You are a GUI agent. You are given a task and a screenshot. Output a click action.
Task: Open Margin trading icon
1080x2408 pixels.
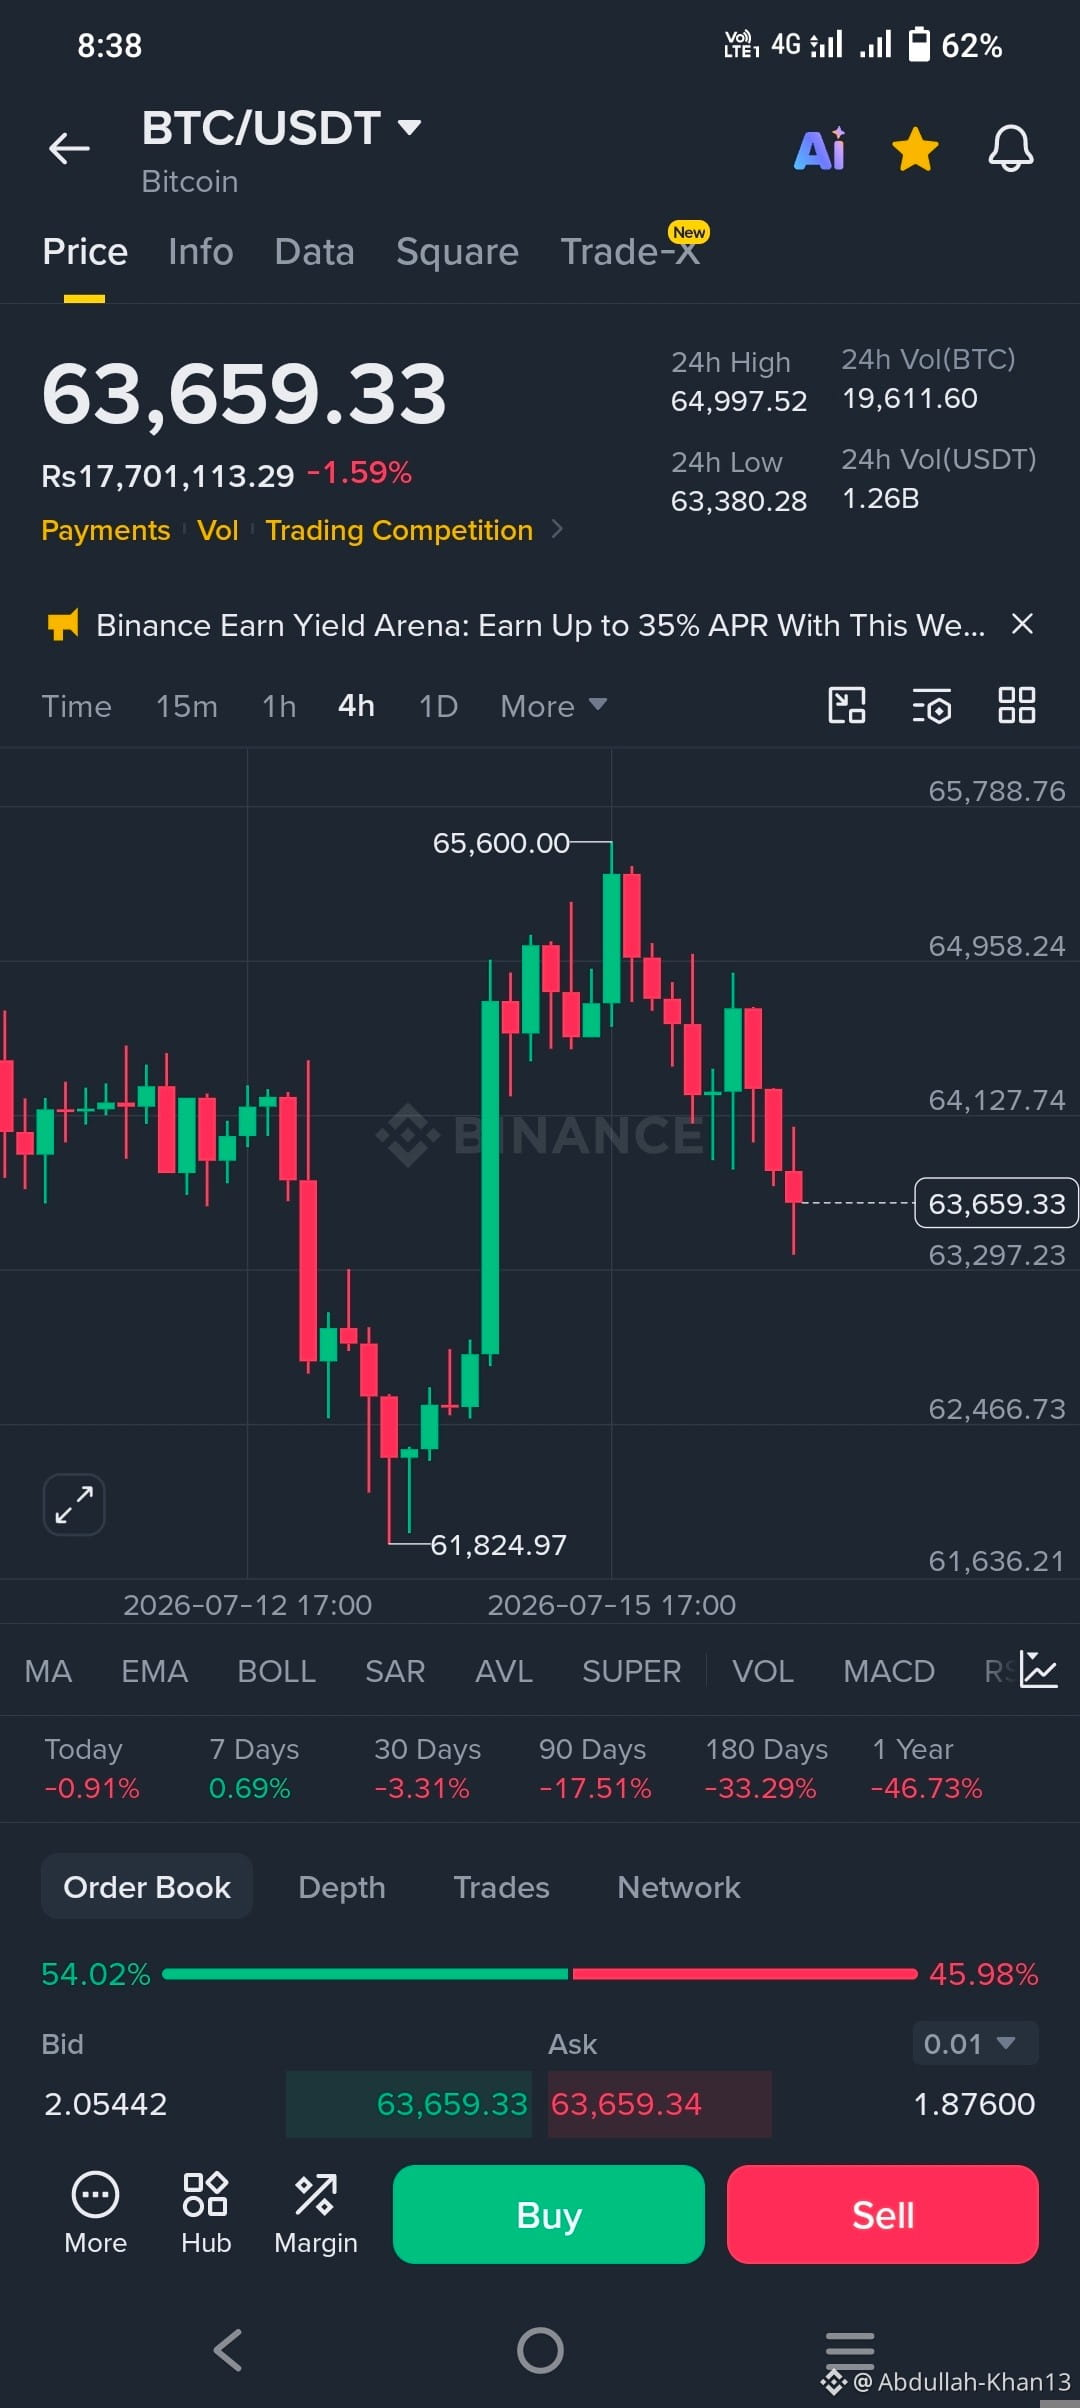pyautogui.click(x=316, y=2213)
